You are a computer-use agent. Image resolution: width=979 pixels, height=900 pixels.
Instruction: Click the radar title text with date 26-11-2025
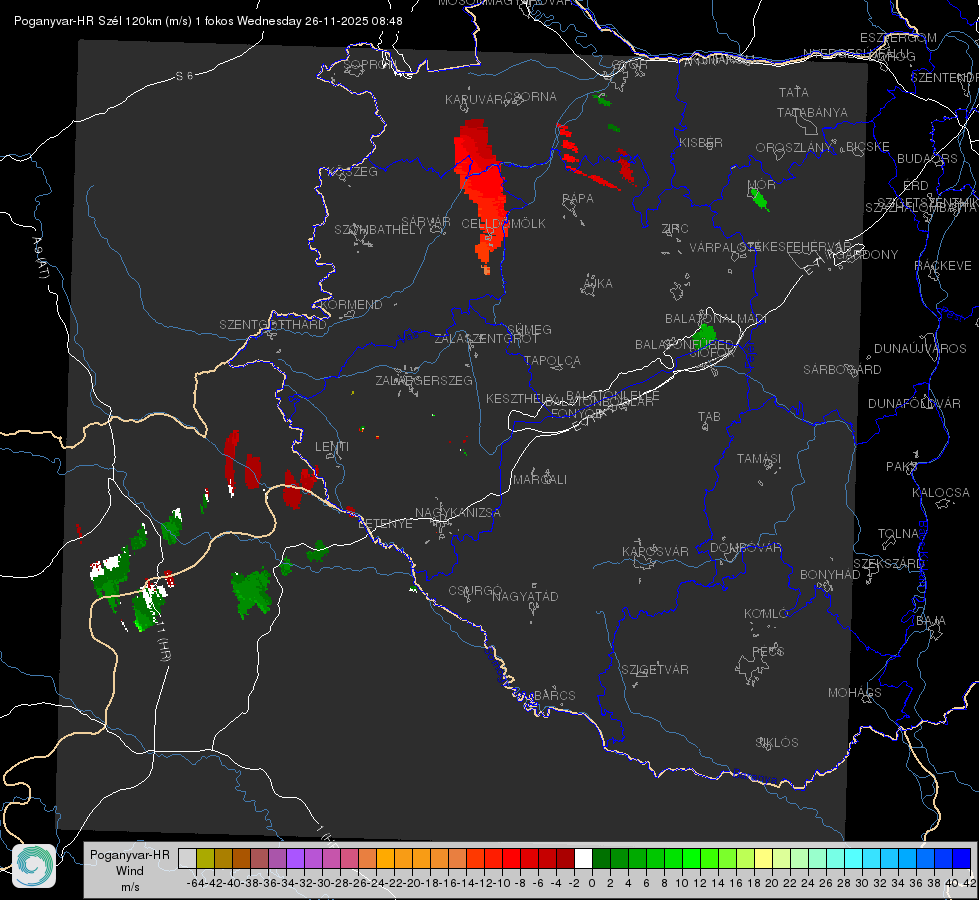208,21
